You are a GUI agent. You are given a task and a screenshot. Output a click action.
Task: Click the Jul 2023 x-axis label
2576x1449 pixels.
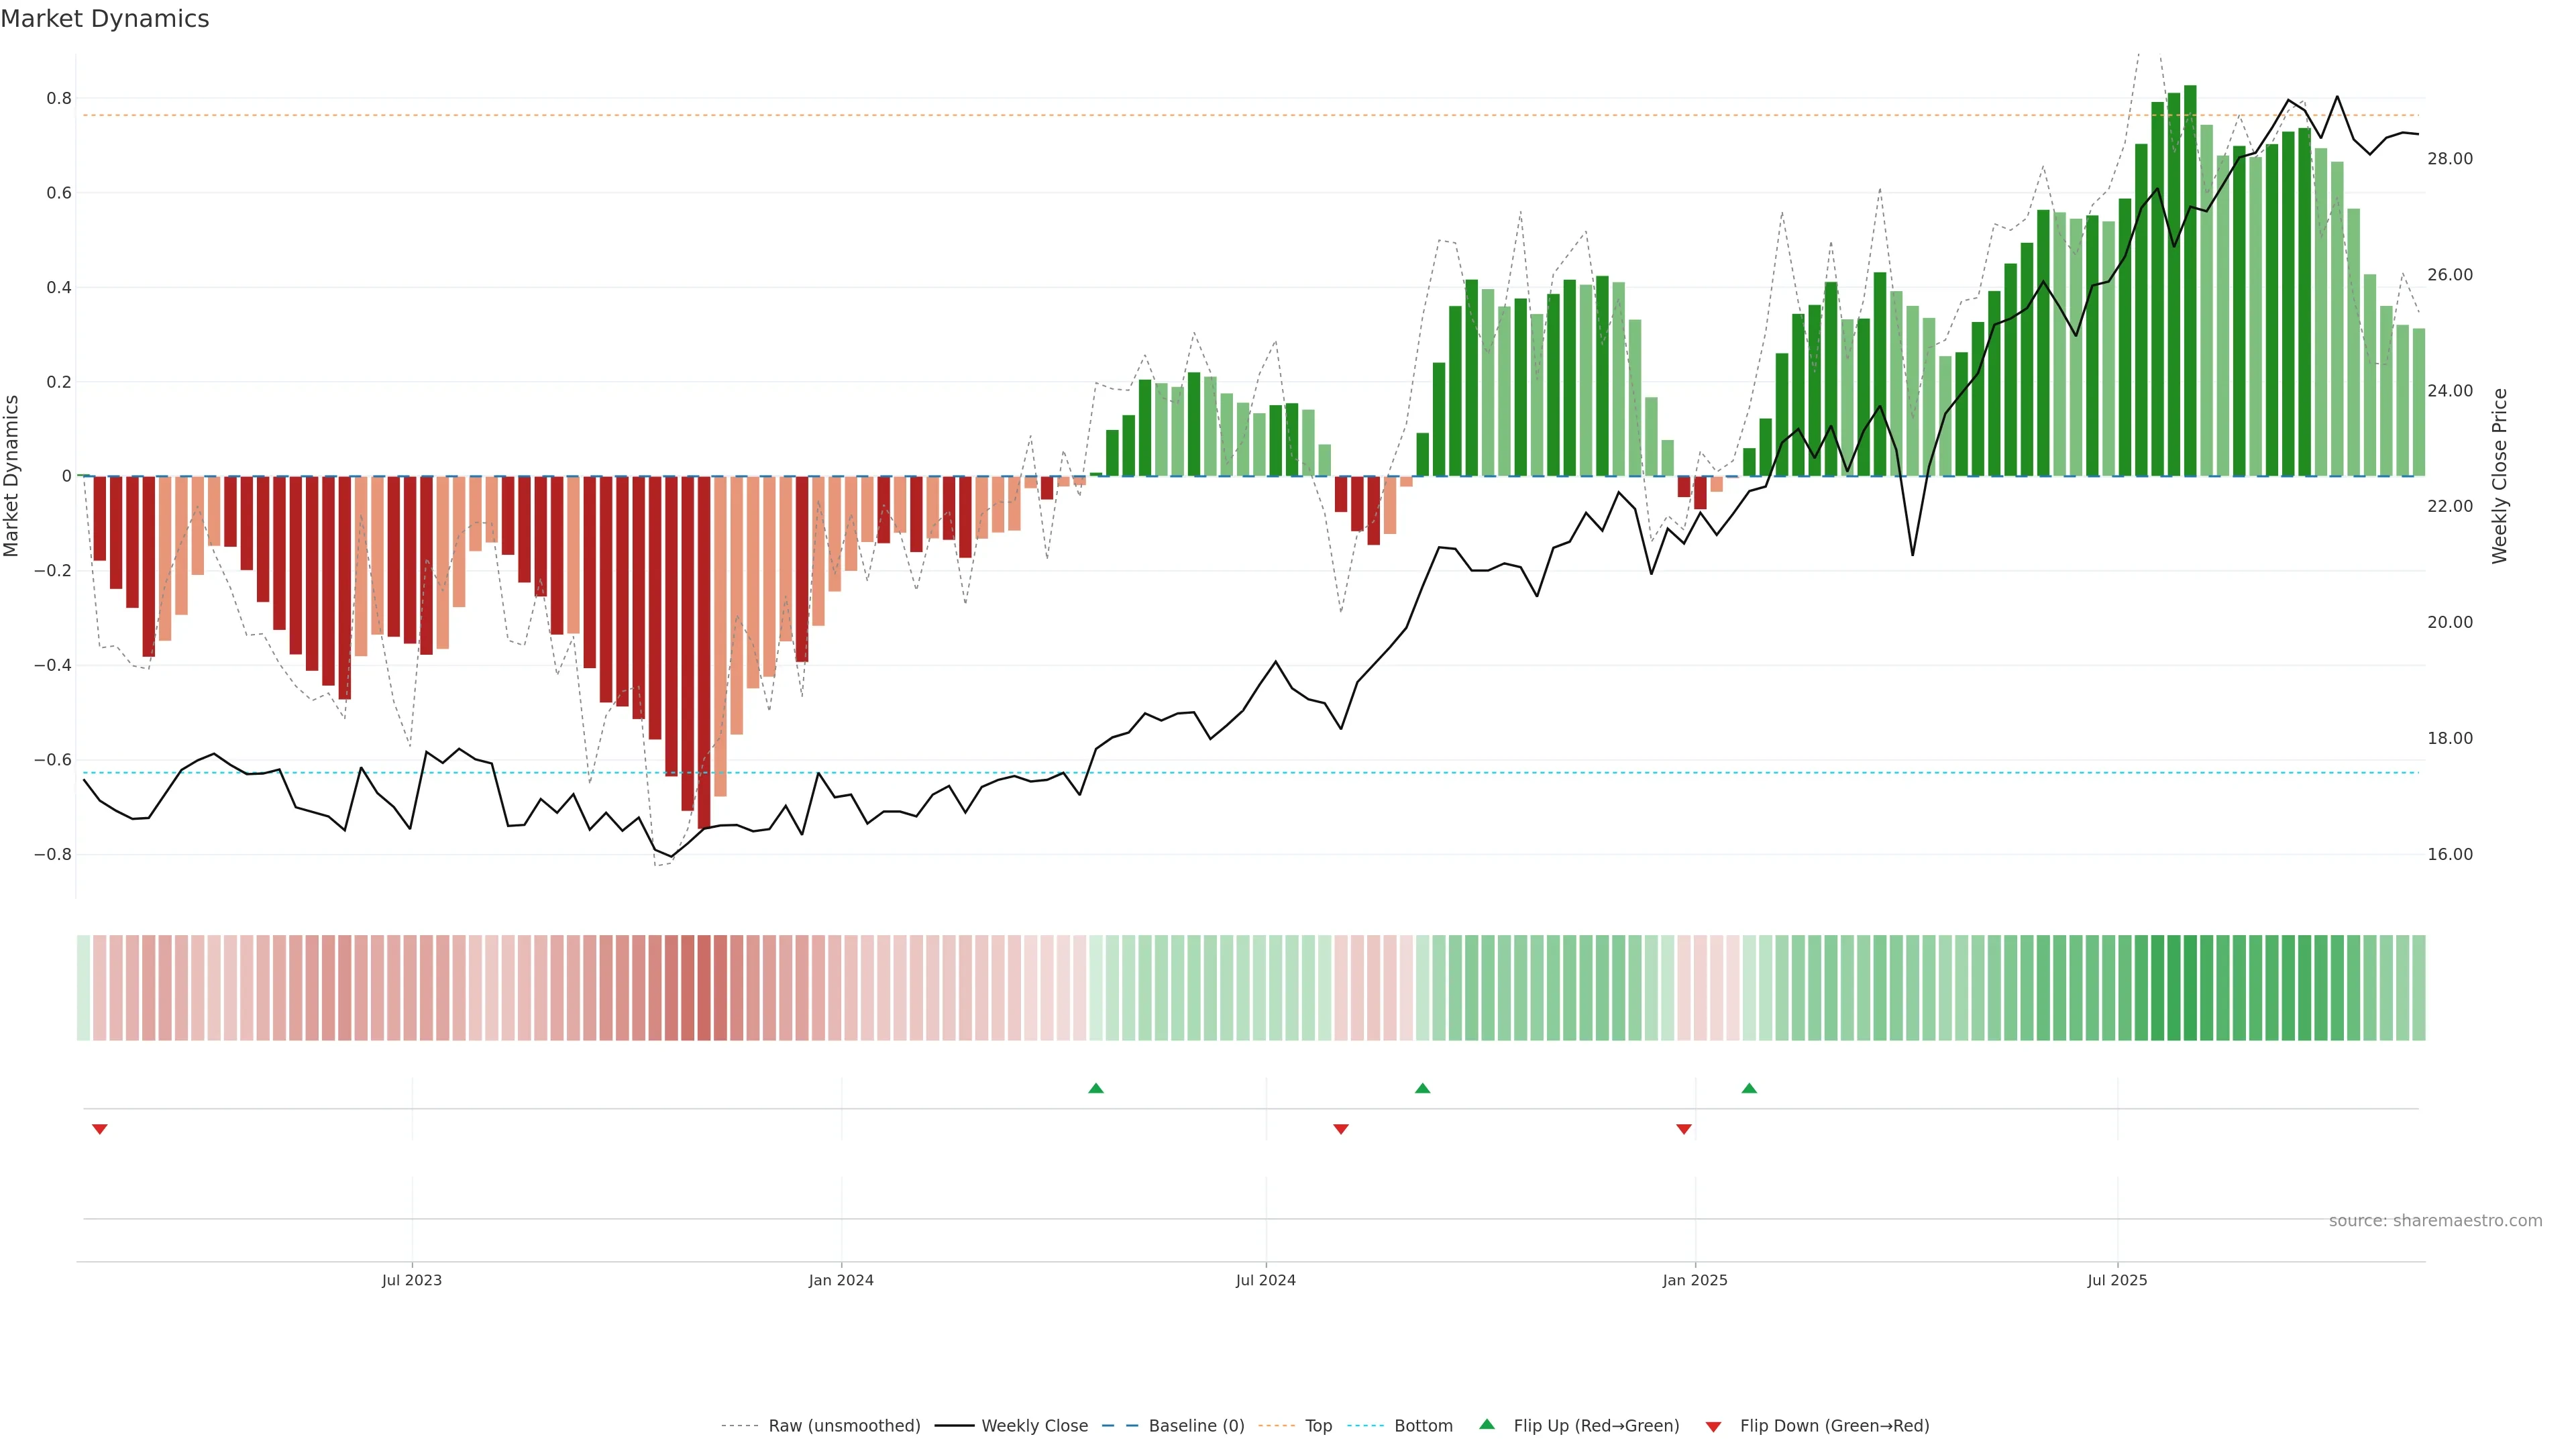click(412, 1280)
